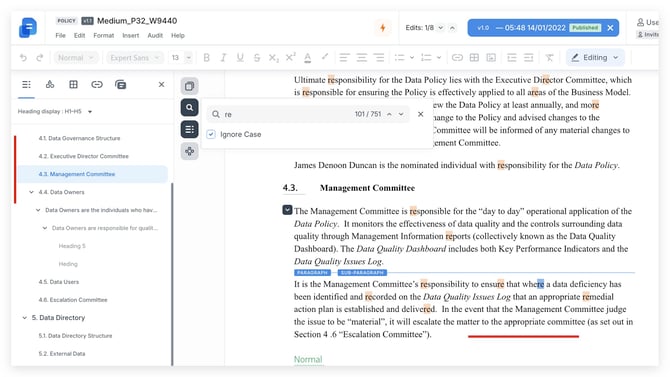
Task: Apply superscript formatting
Action: pos(291,58)
